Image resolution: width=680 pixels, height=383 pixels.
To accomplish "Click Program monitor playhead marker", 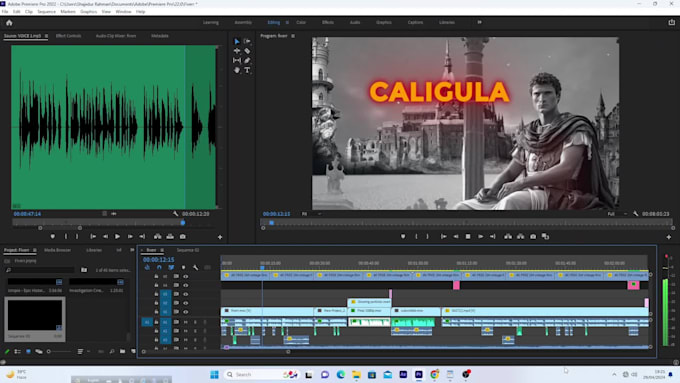I will 271,223.
